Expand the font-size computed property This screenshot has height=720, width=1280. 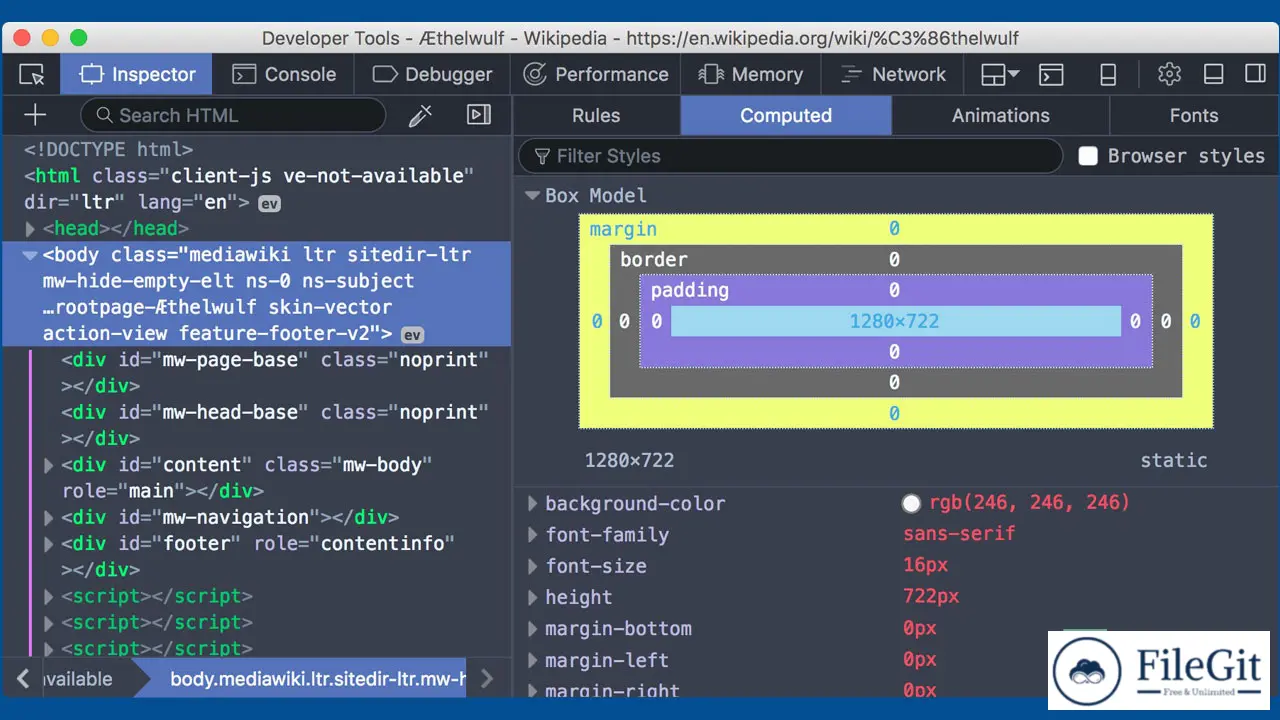click(533, 566)
